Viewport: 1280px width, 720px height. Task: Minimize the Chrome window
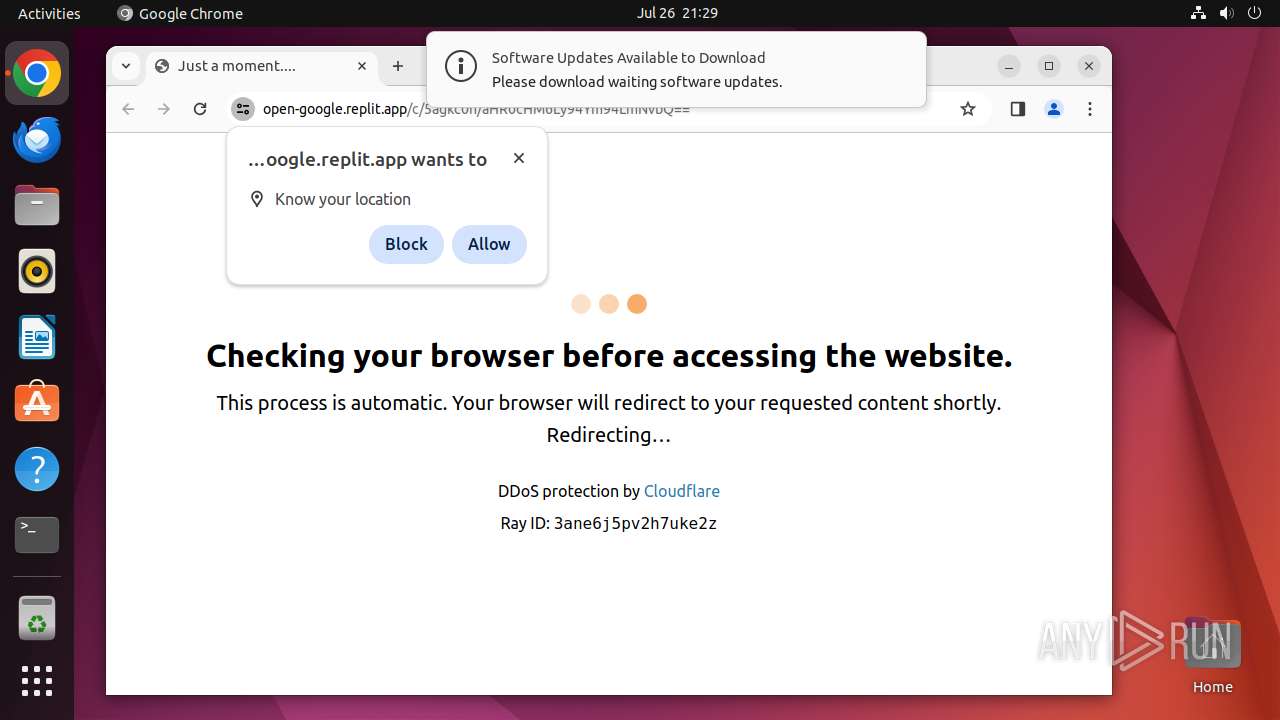(1009, 66)
